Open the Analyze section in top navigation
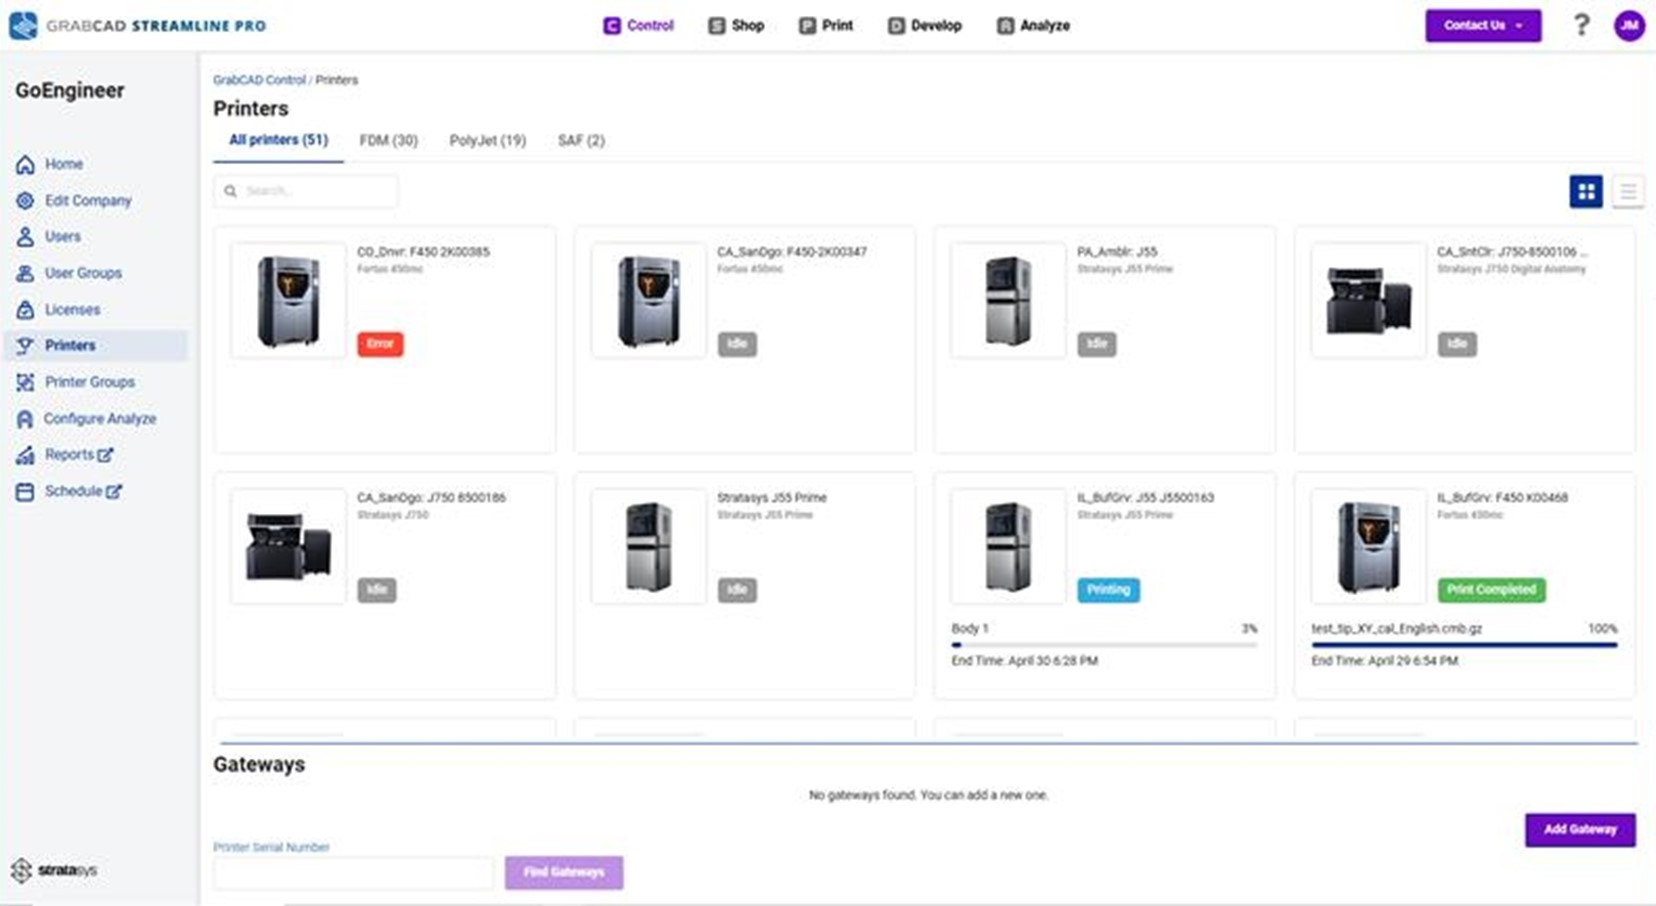1656x906 pixels. (x=1032, y=25)
